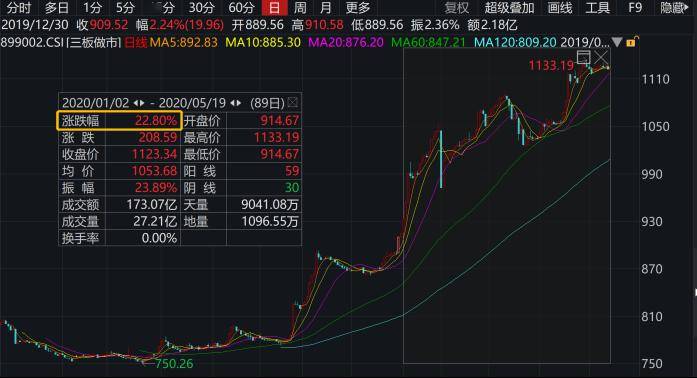The image size is (697, 378).
Task: Unlock the indicator line with padlock icon
Action: [631, 42]
